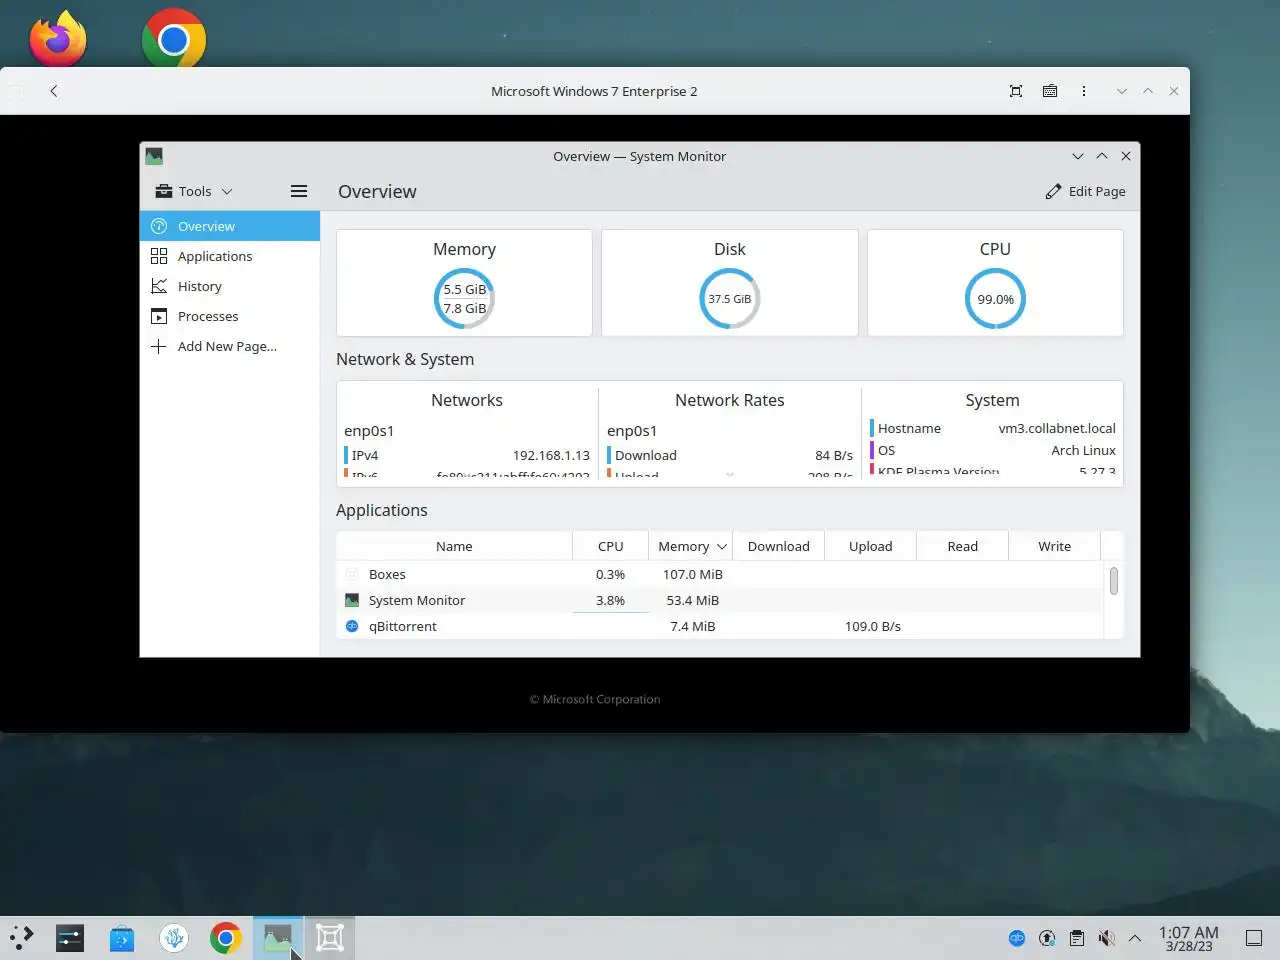Click qBittorrent upload value 109.0 B/s
The image size is (1280, 960).
click(872, 626)
